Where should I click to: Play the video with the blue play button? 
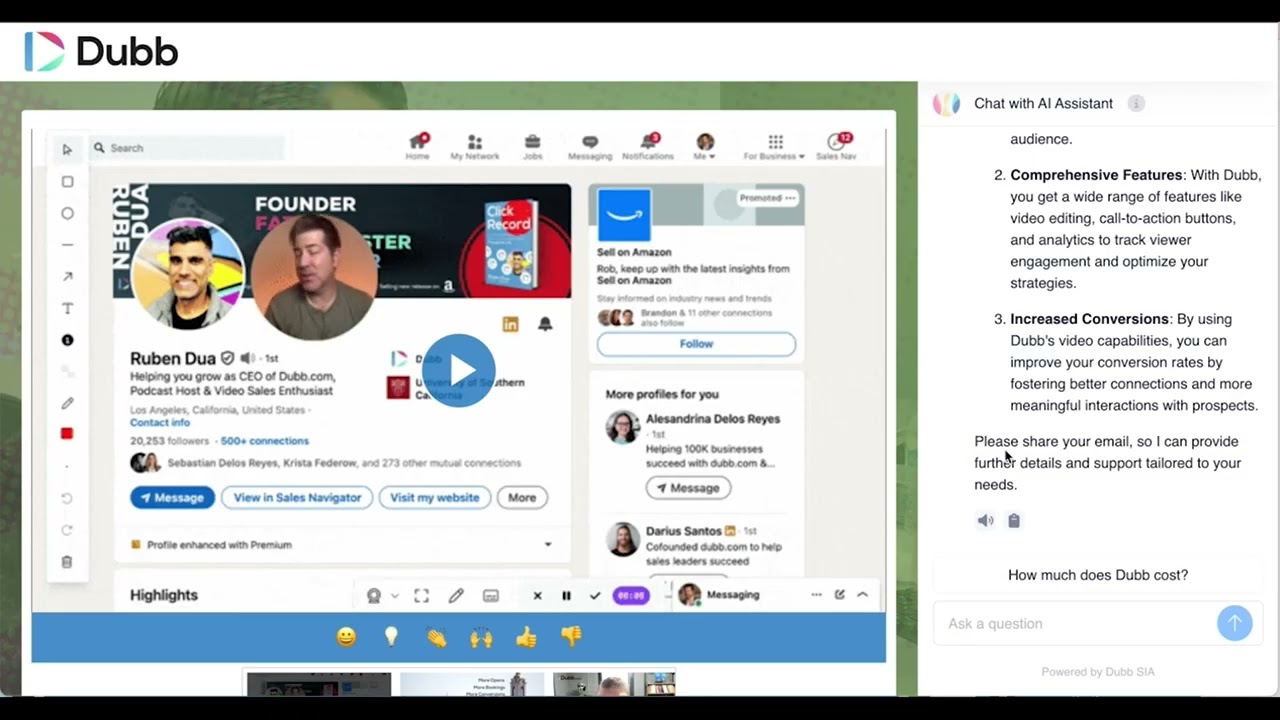coord(459,370)
